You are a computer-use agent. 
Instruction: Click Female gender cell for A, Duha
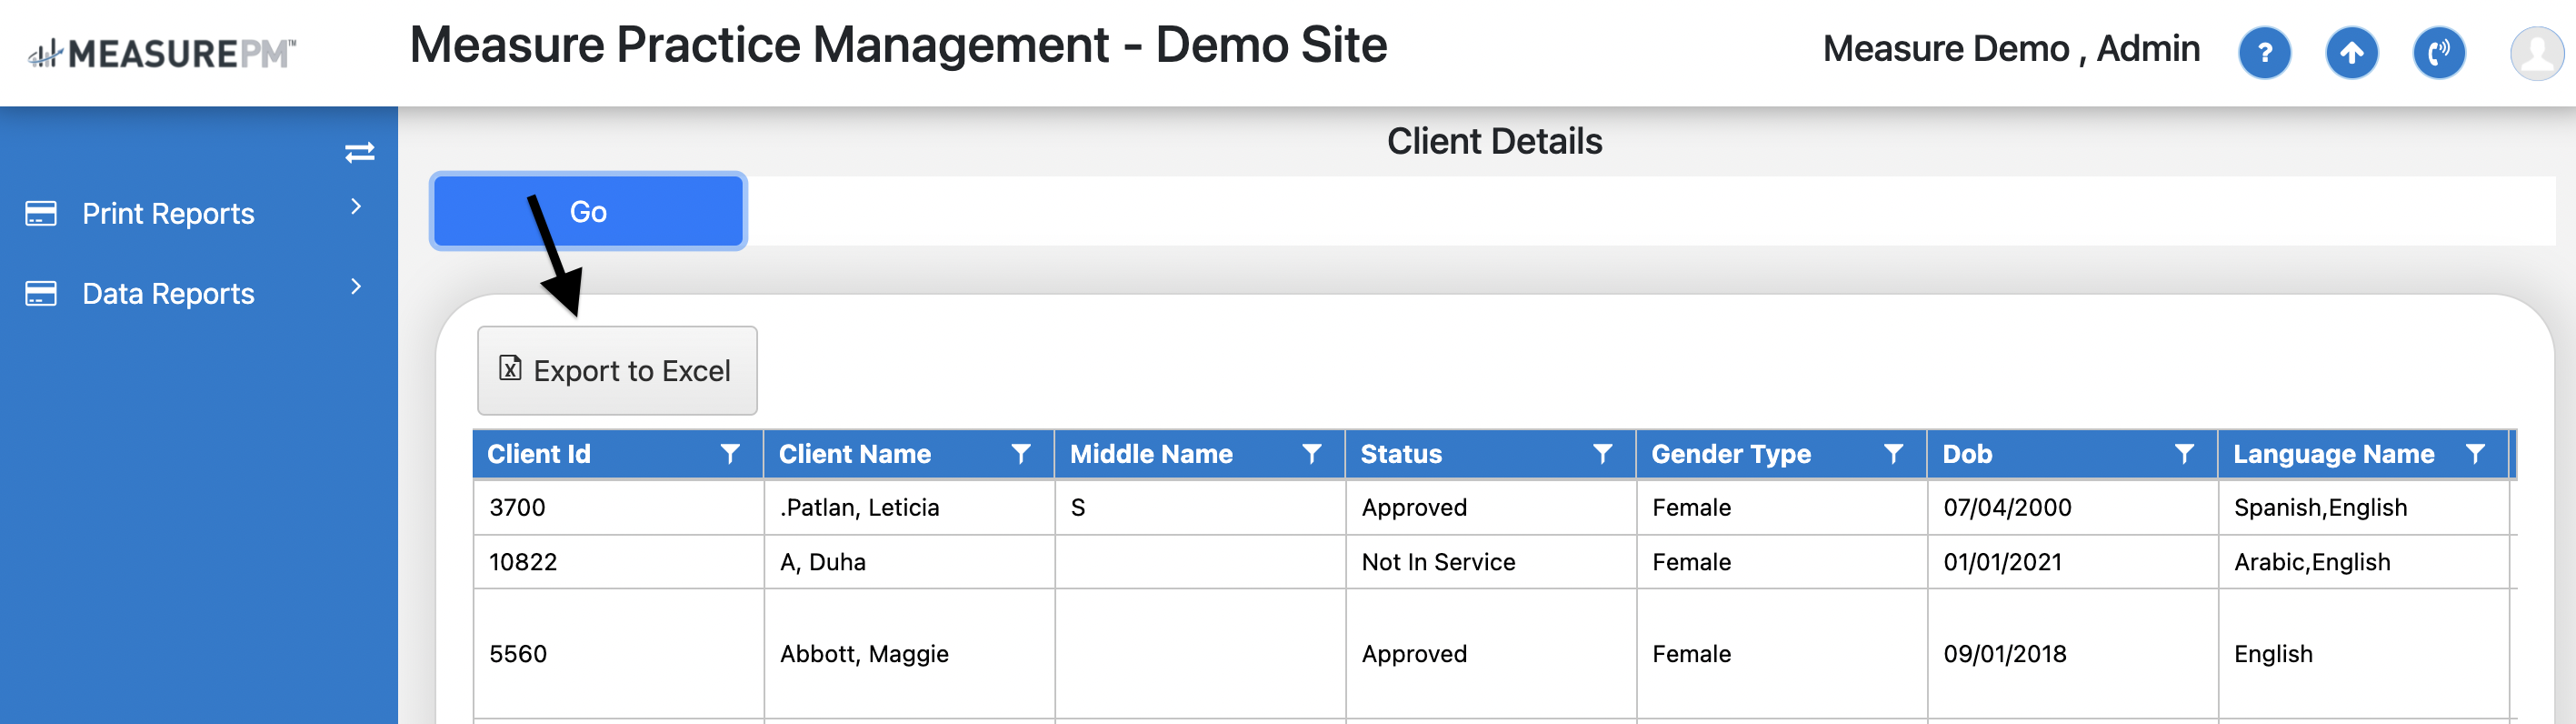(1783, 562)
